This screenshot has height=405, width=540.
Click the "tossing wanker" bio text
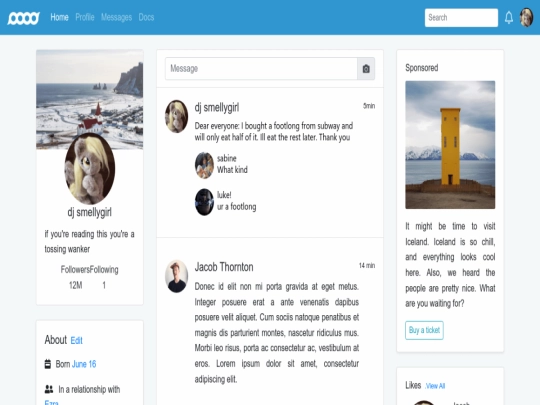point(67,249)
